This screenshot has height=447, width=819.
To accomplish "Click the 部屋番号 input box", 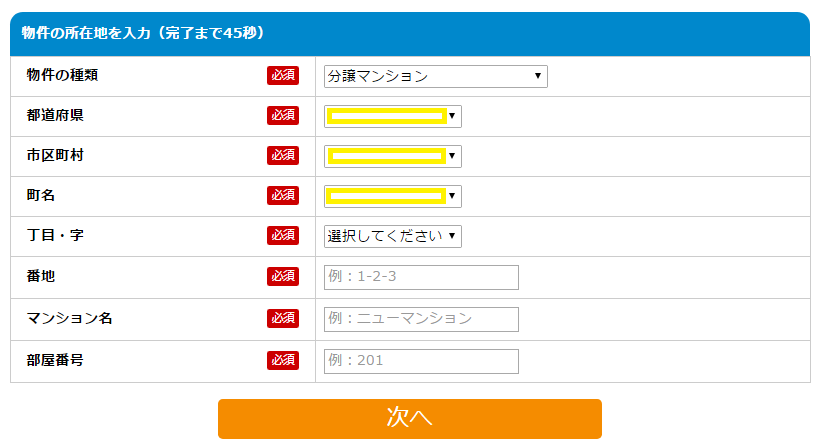I will (x=421, y=361).
